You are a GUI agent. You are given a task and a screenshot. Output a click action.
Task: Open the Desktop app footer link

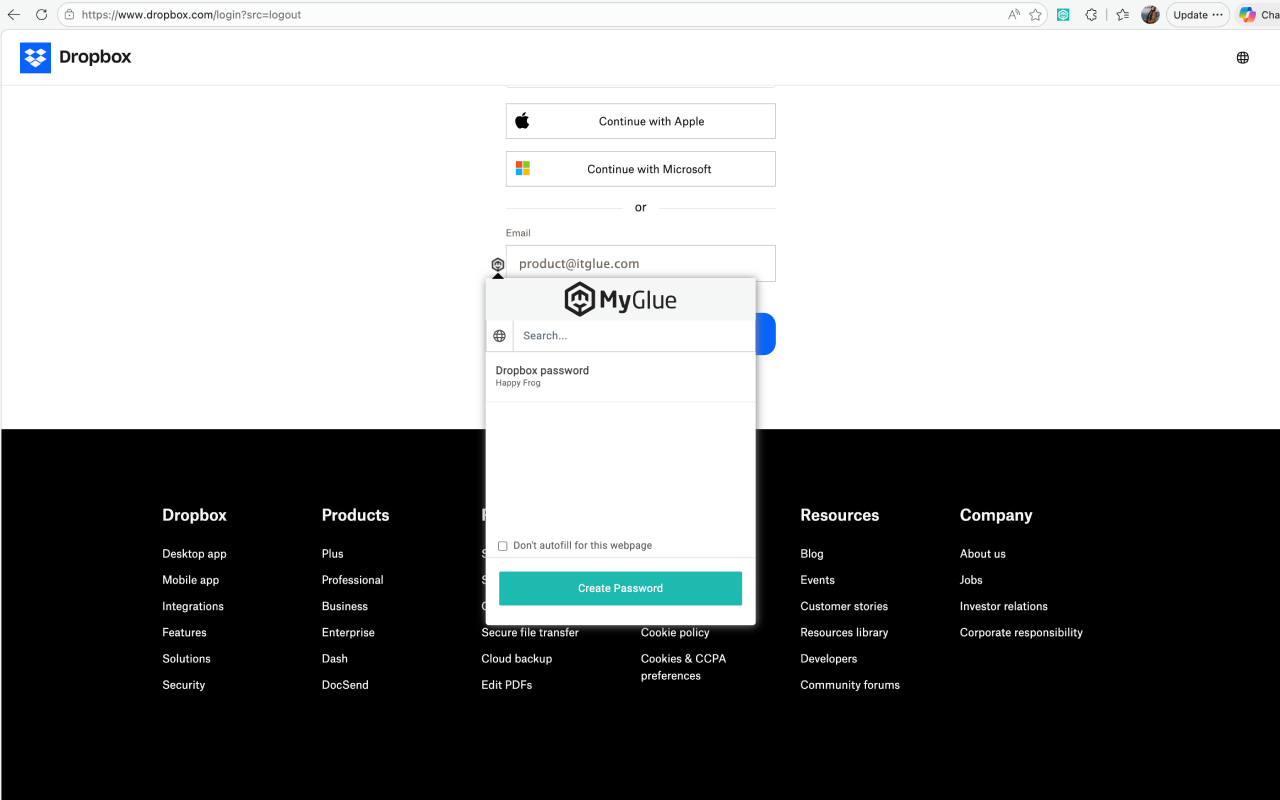(x=194, y=554)
